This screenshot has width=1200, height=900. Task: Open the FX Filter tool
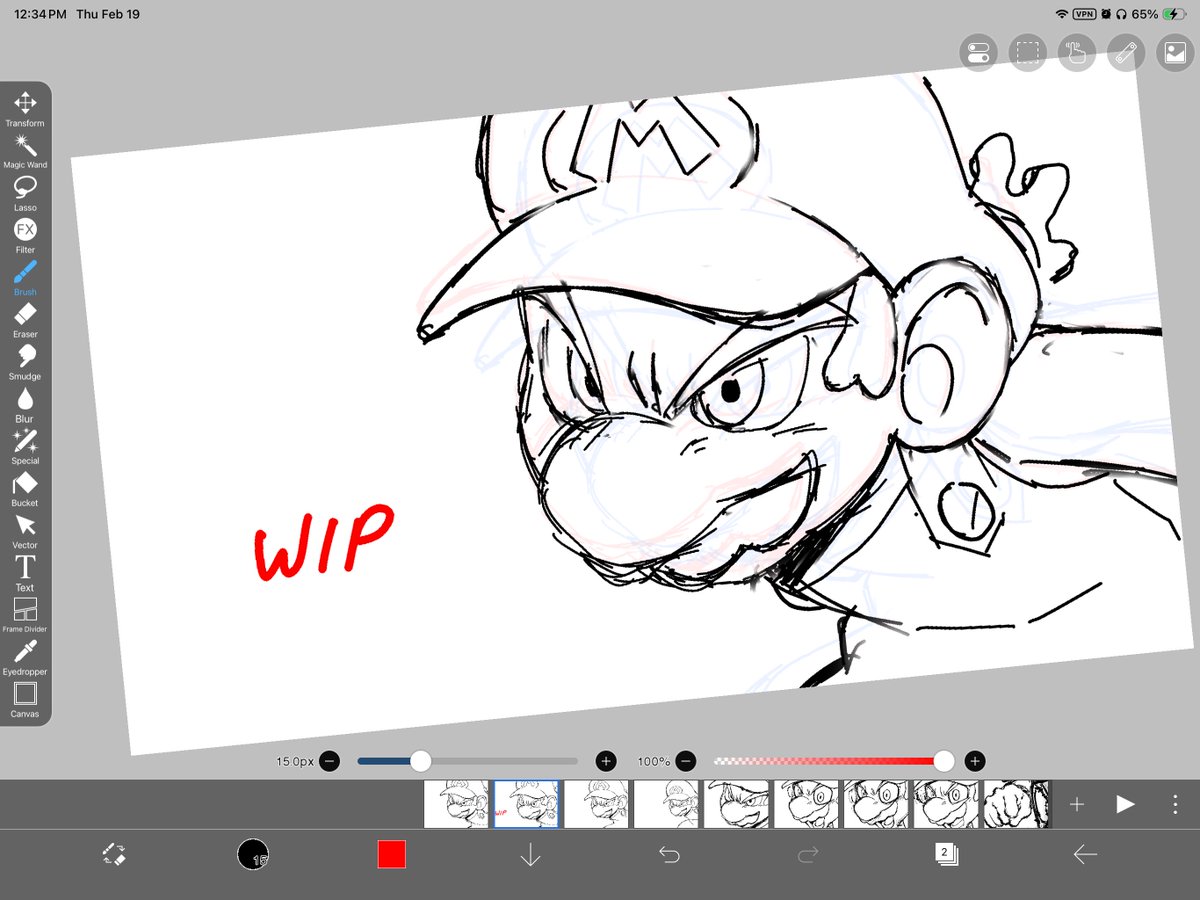[25, 235]
